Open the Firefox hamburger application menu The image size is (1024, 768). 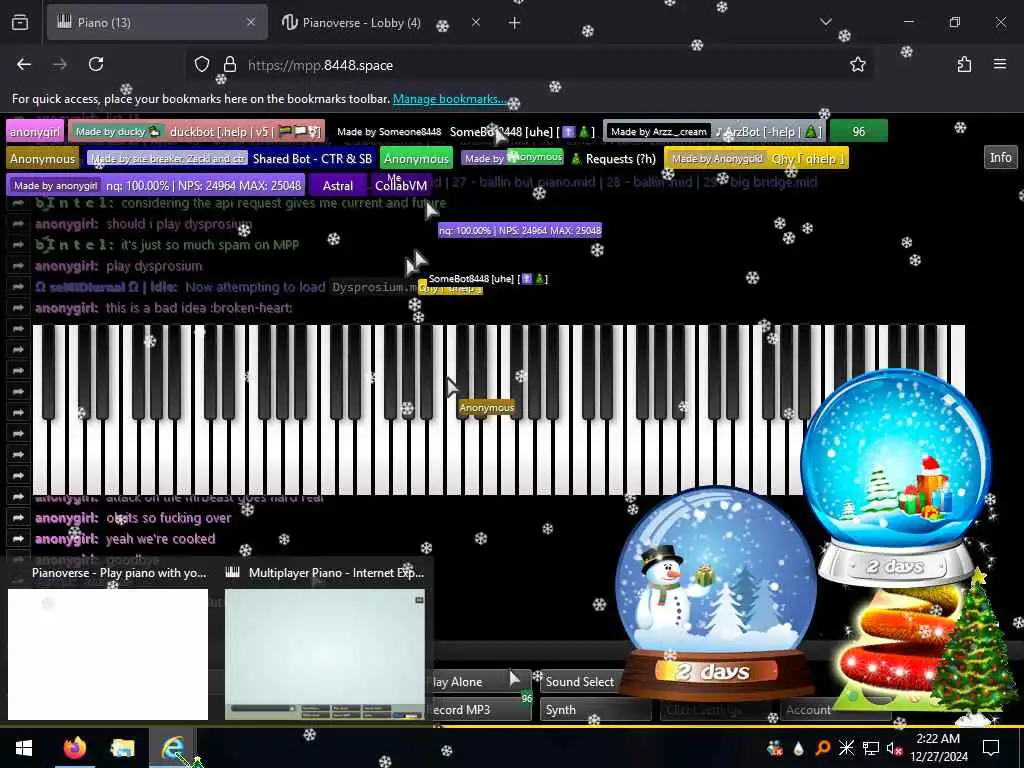tap(1000, 64)
